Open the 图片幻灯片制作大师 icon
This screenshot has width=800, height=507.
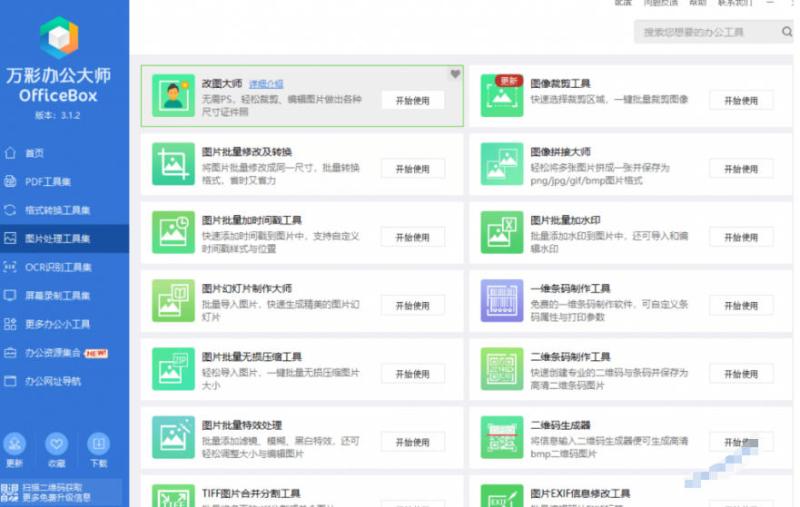pos(173,301)
